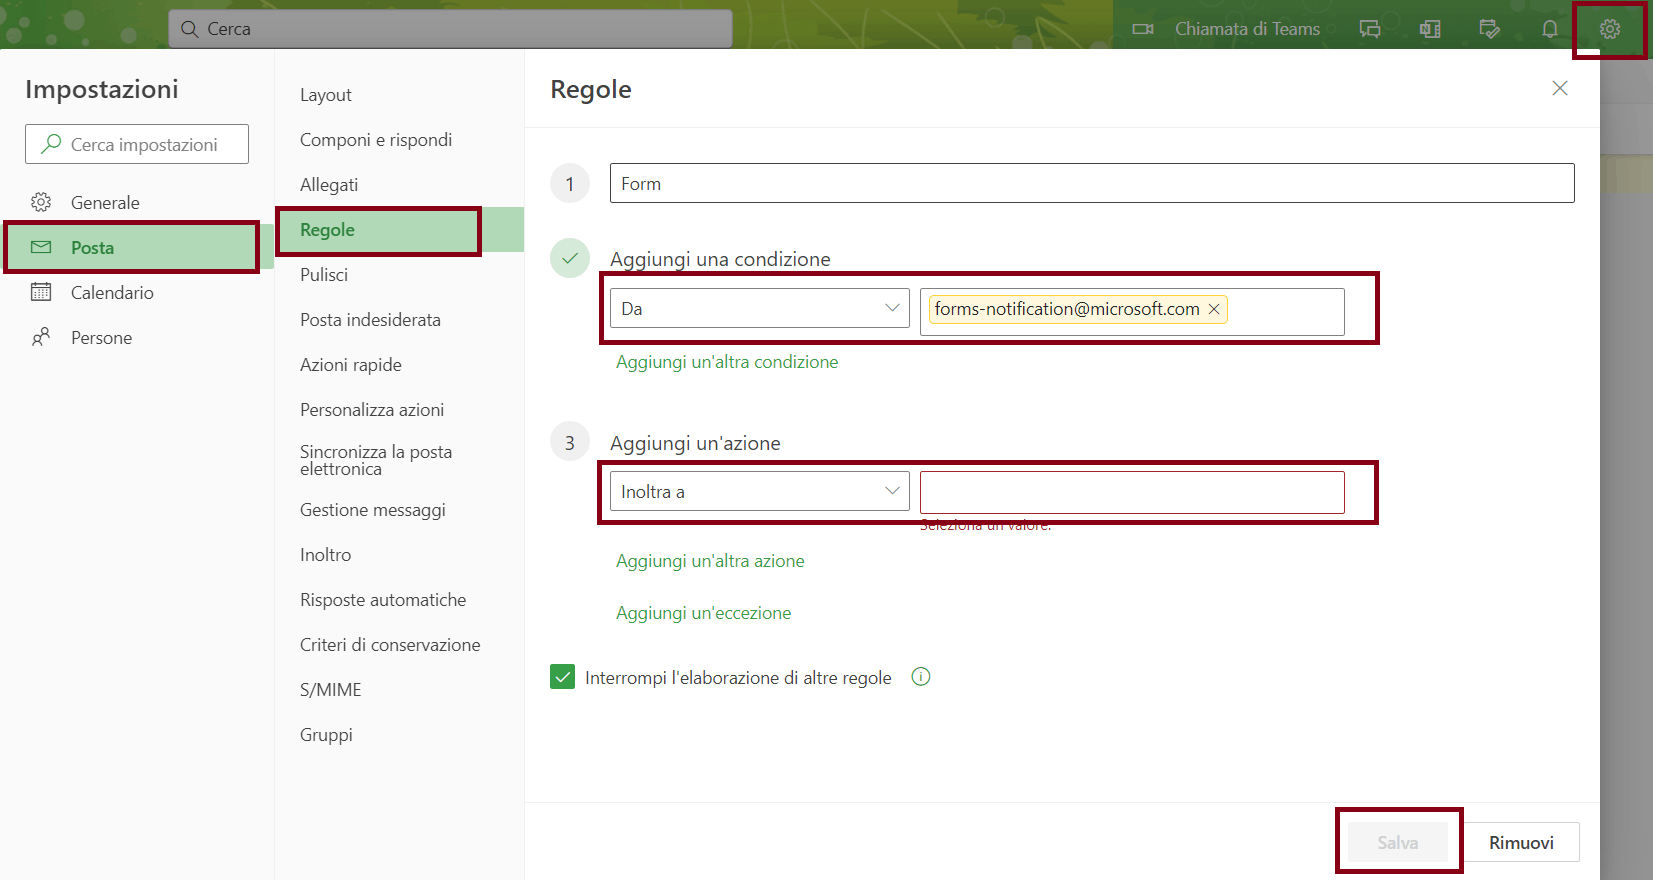Viewport: 1653px width, 880px height.
Task: Open the Outlook add-in icon in header
Action: pyautogui.click(x=1430, y=29)
